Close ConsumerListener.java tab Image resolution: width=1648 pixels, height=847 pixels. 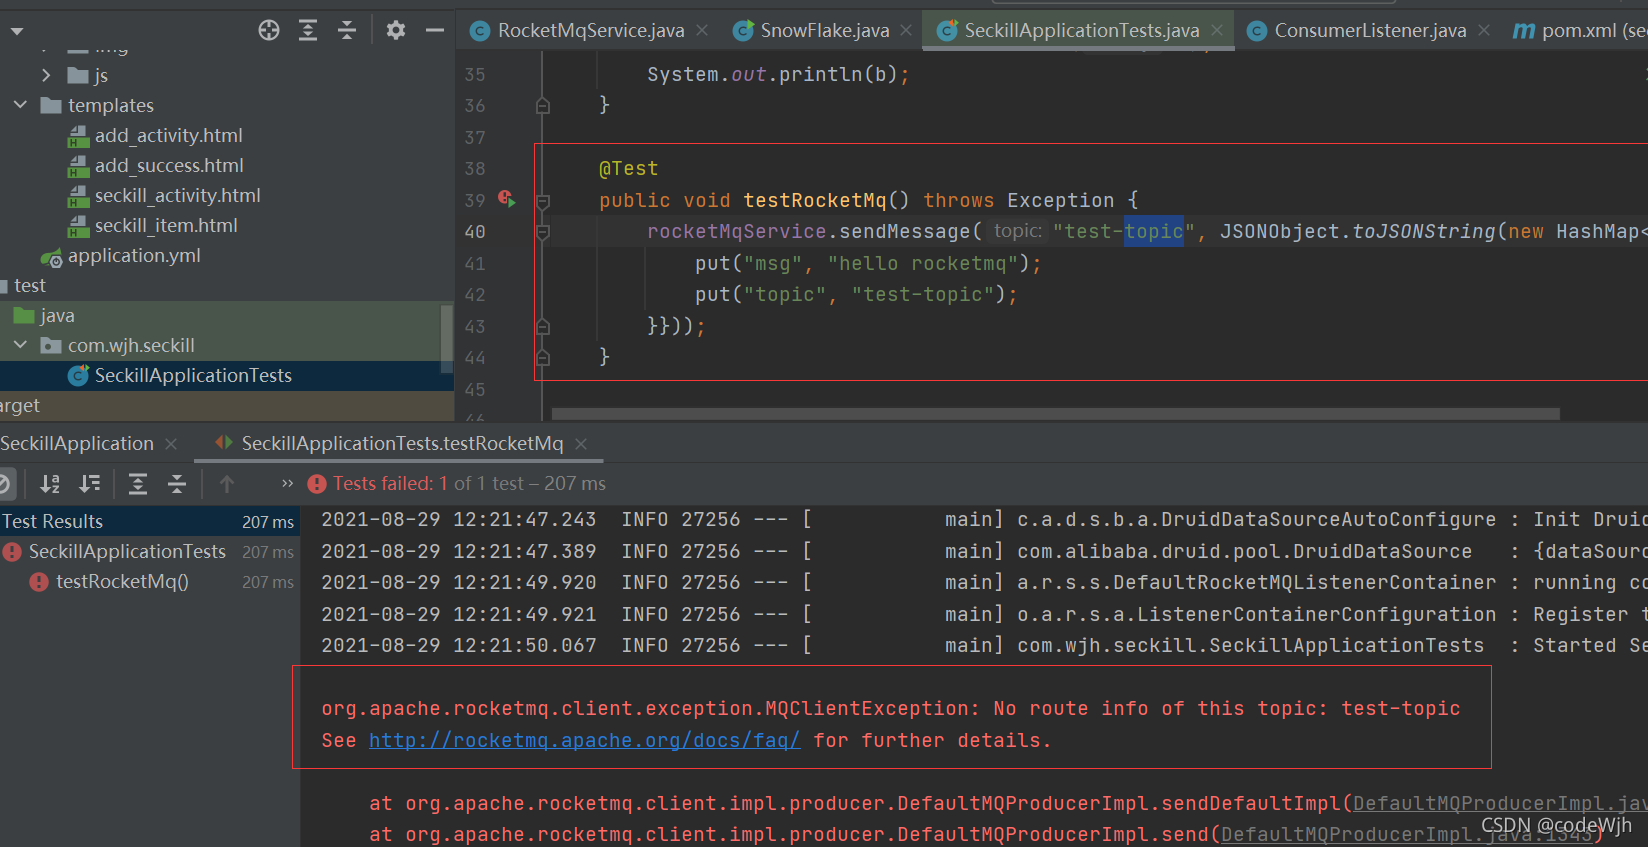pos(1484,30)
